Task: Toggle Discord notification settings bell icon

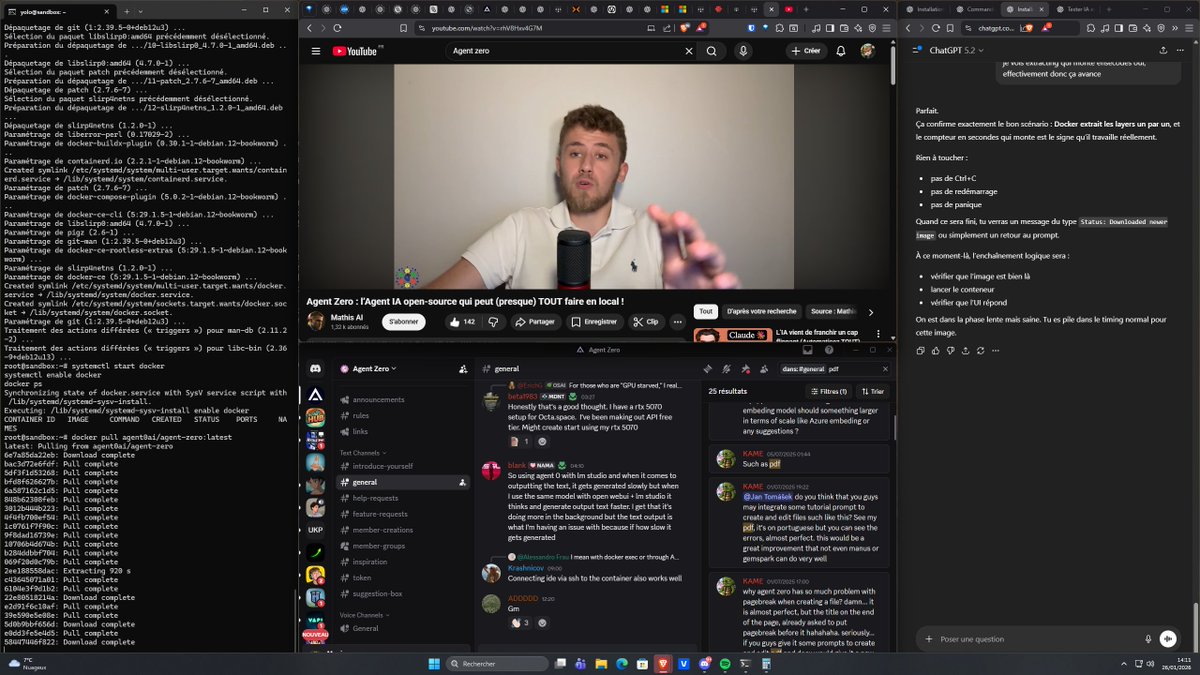Action: 724,369
